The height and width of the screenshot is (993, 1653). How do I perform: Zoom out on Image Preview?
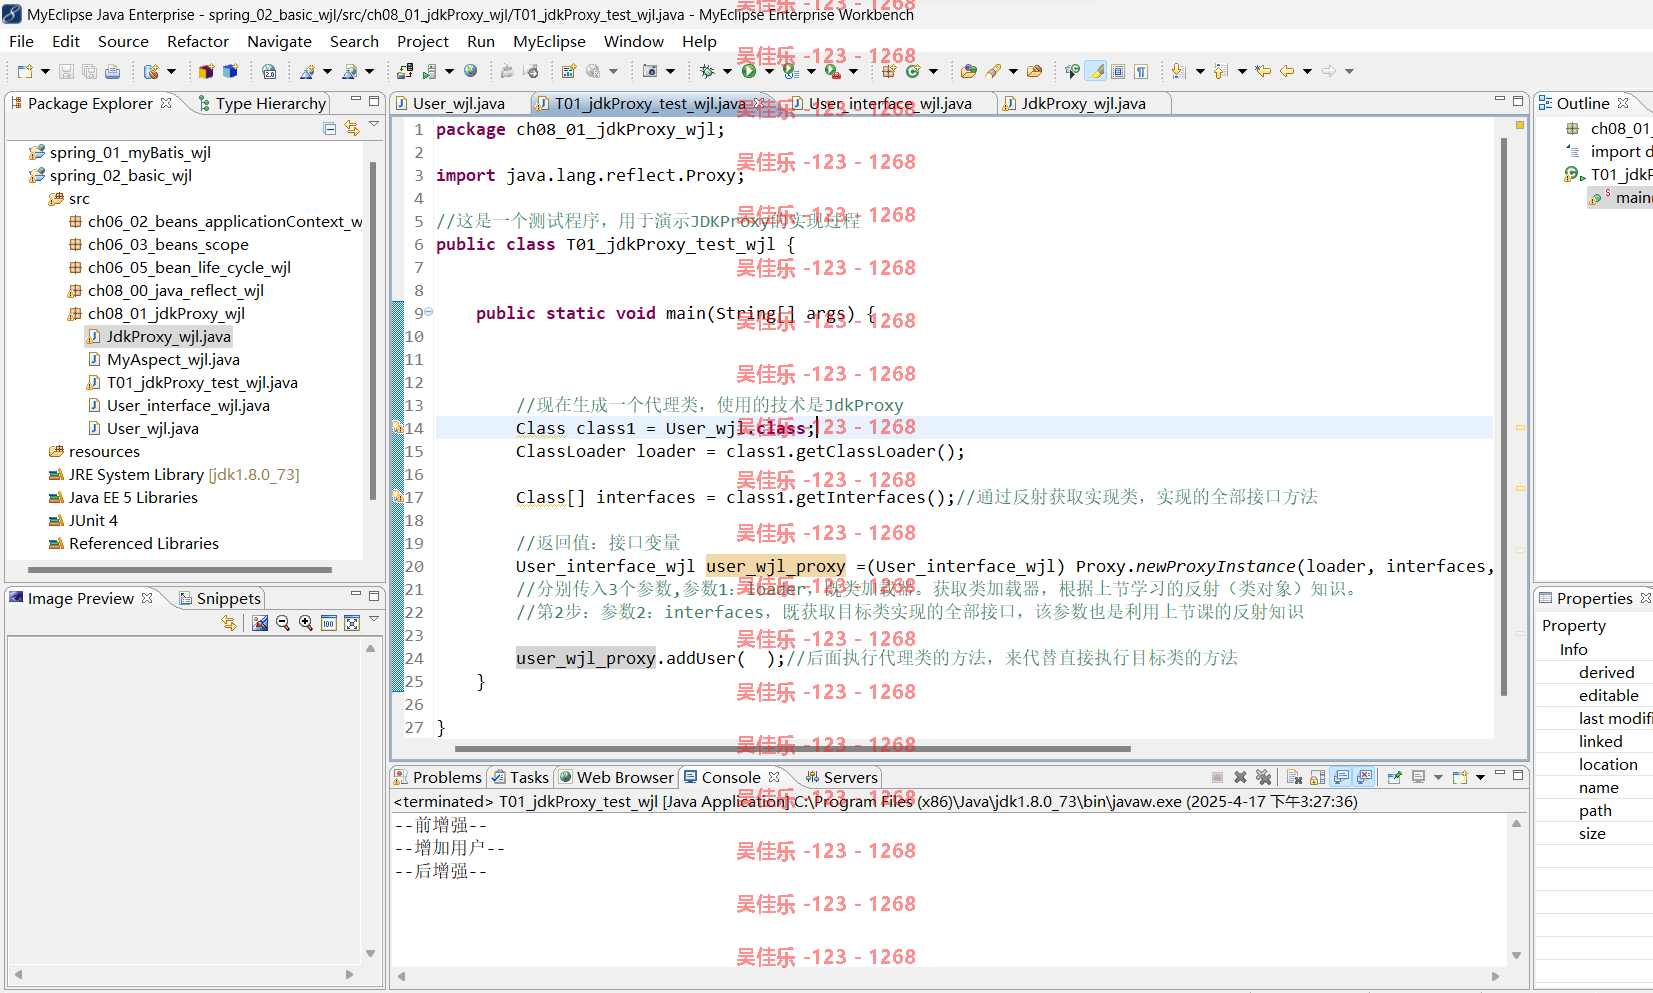(283, 623)
